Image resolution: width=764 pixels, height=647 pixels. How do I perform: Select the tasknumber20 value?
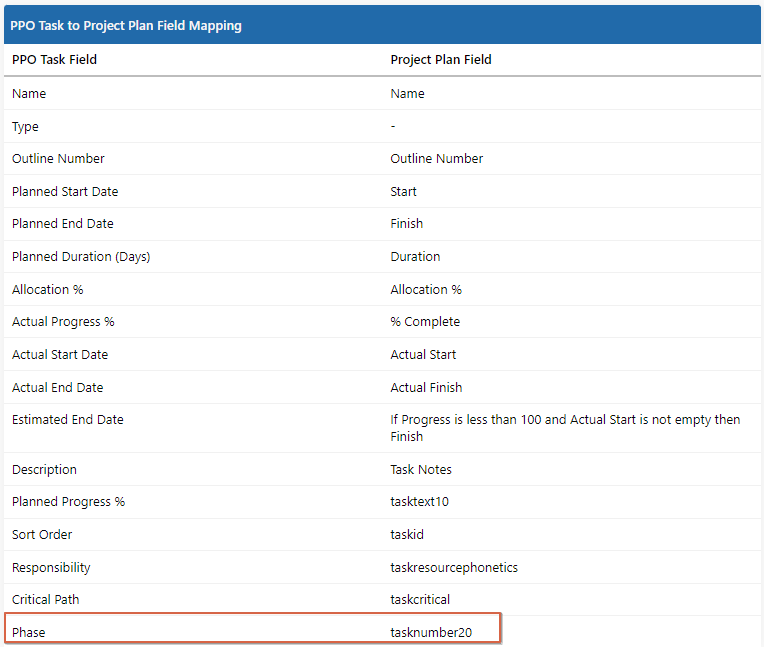(x=431, y=632)
